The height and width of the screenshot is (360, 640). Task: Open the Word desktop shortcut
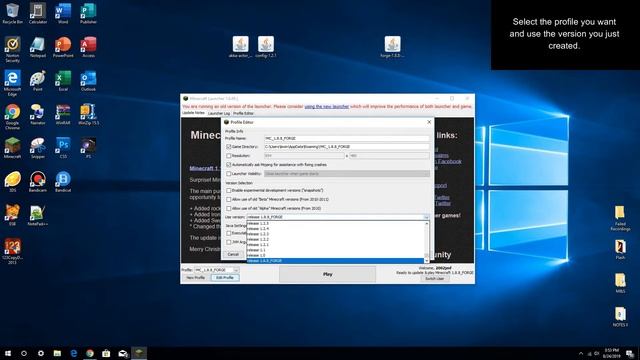click(63, 13)
